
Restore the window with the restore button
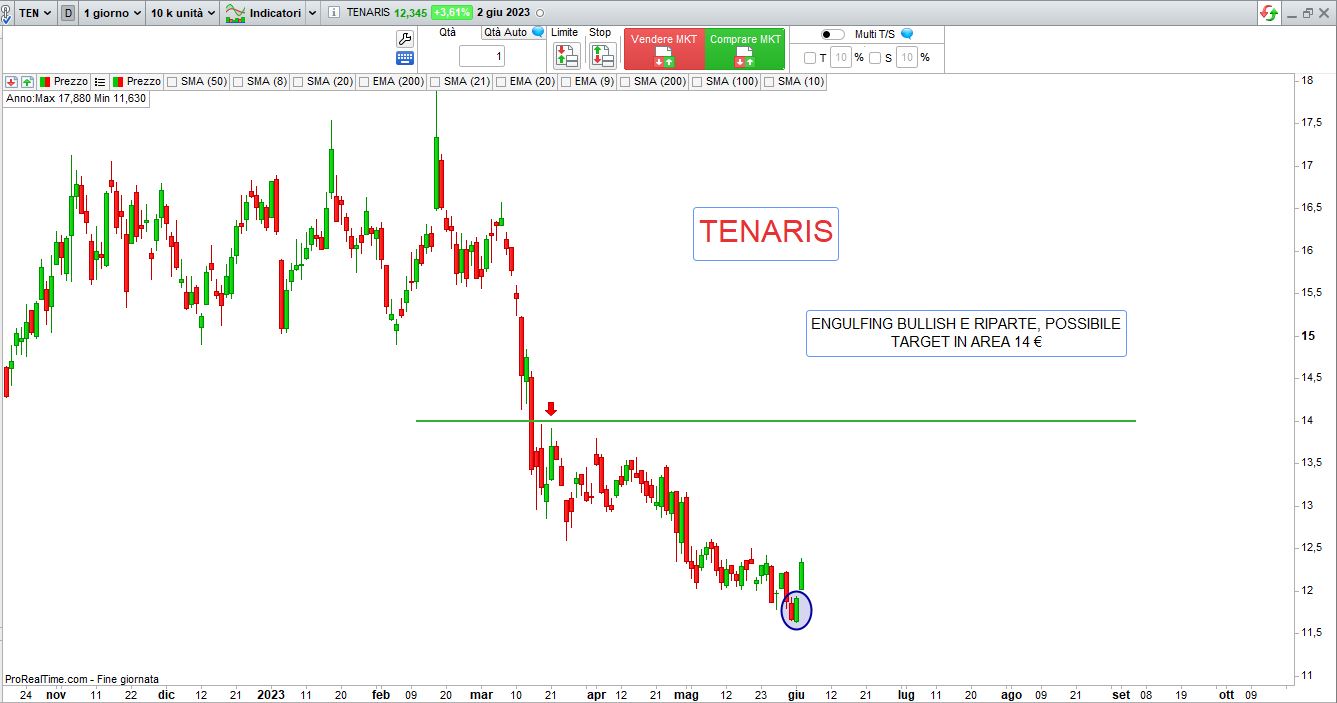pyautogui.click(x=1306, y=13)
